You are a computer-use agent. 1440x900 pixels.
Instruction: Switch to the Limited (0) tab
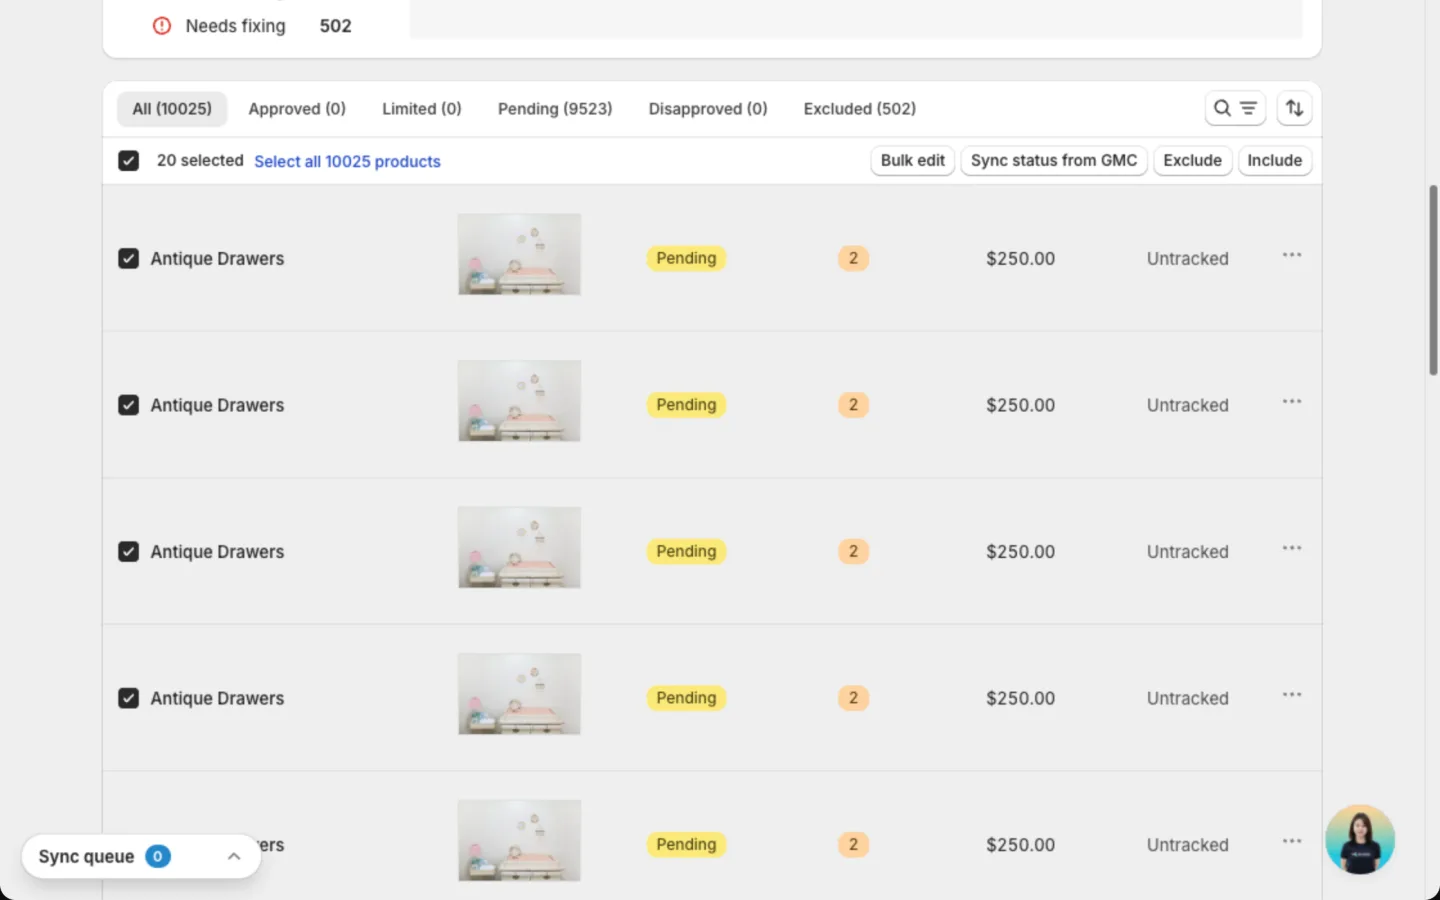pos(422,109)
